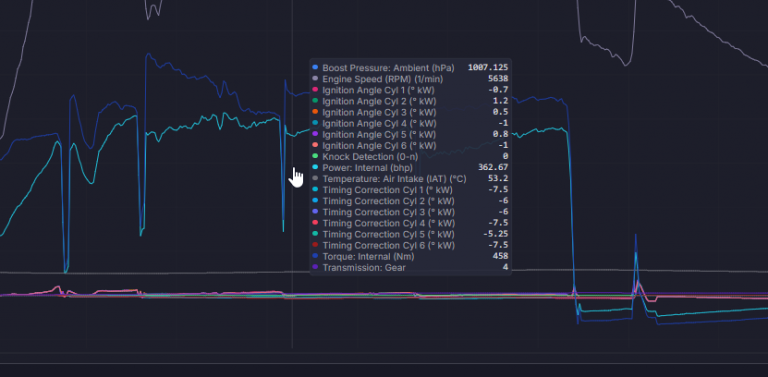Select the 'Ignition Angle Cyl 5 (° kW)' label
Image resolution: width=768 pixels, height=377 pixels.
379,134
